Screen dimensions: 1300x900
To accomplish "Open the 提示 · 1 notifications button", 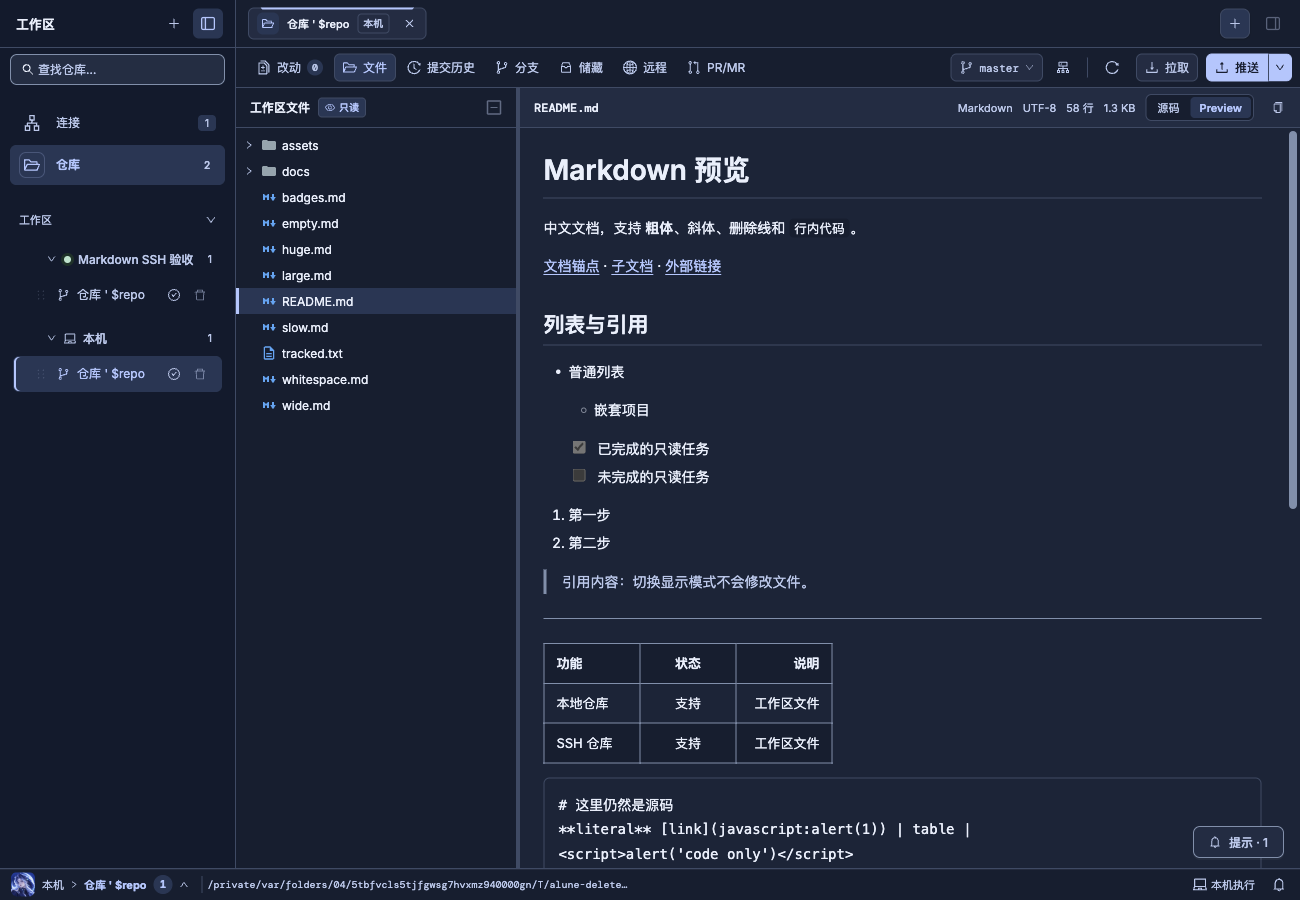I will 1238,842.
